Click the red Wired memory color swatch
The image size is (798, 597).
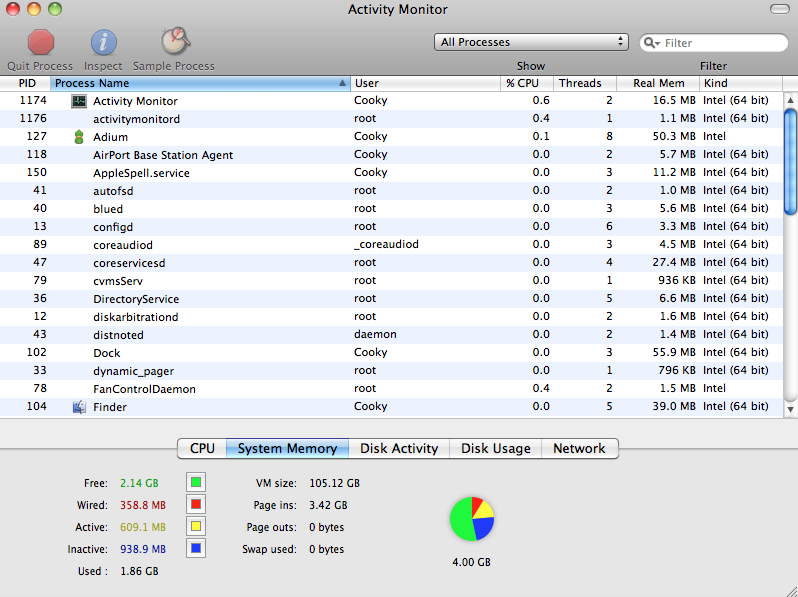[x=196, y=504]
